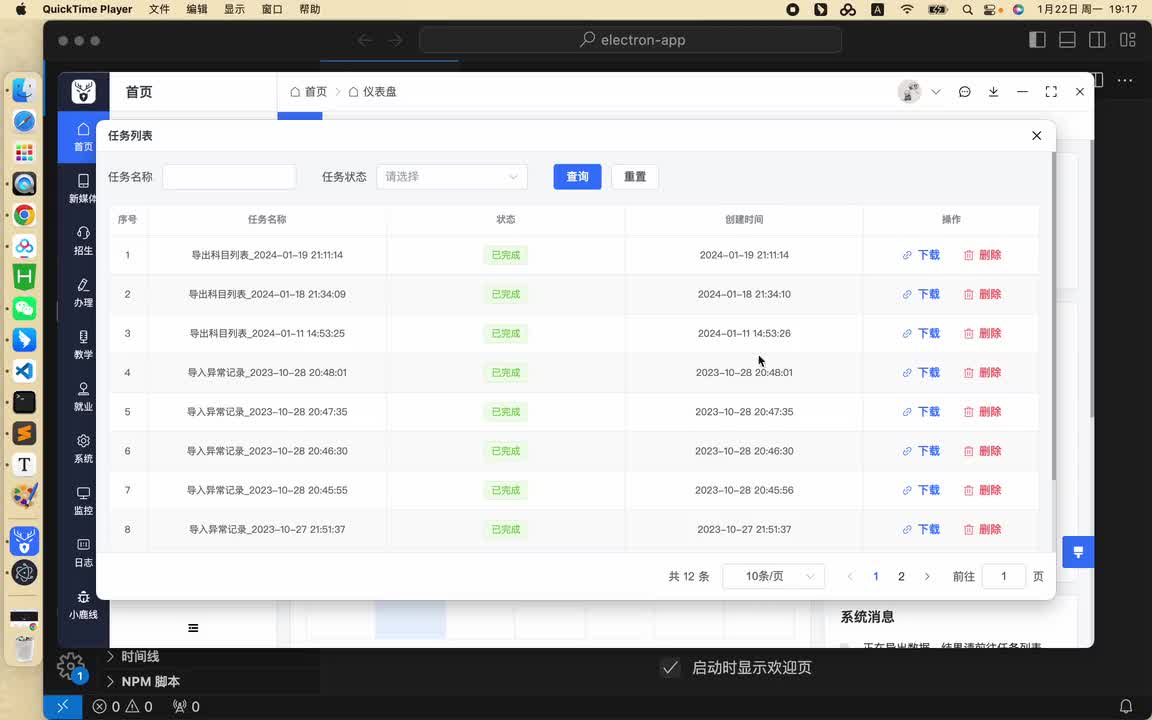
Task: Open the 帮助 menu in menu bar
Action: (309, 10)
